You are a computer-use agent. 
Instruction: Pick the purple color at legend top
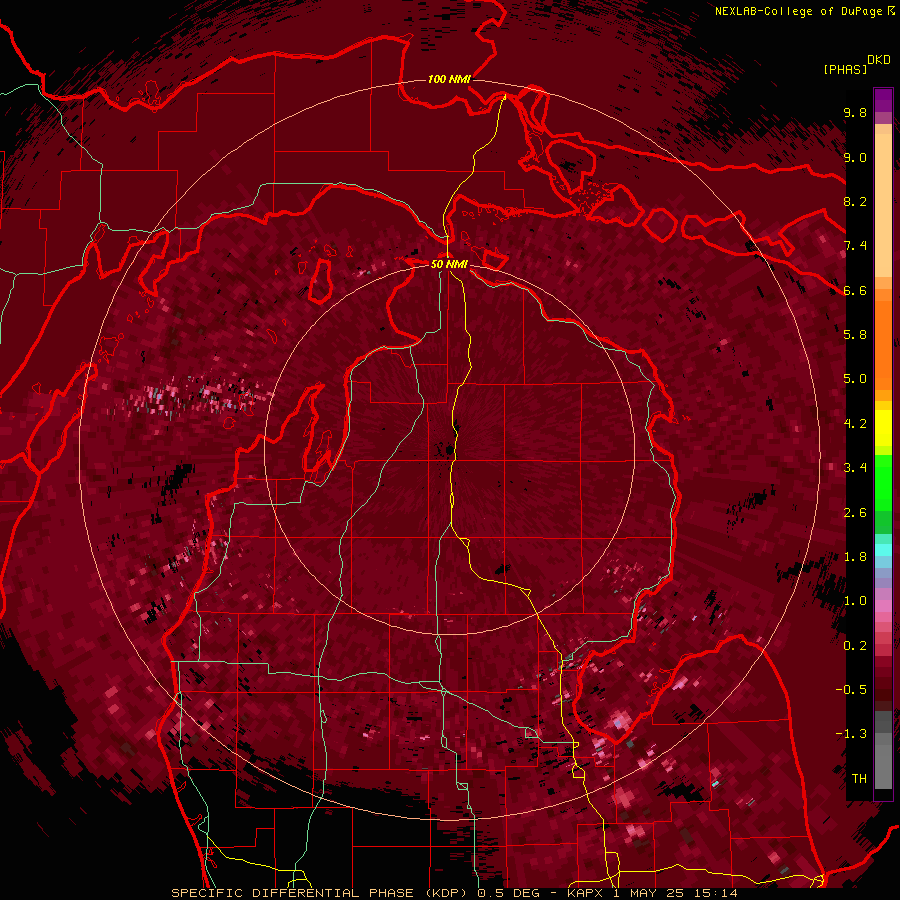point(883,100)
